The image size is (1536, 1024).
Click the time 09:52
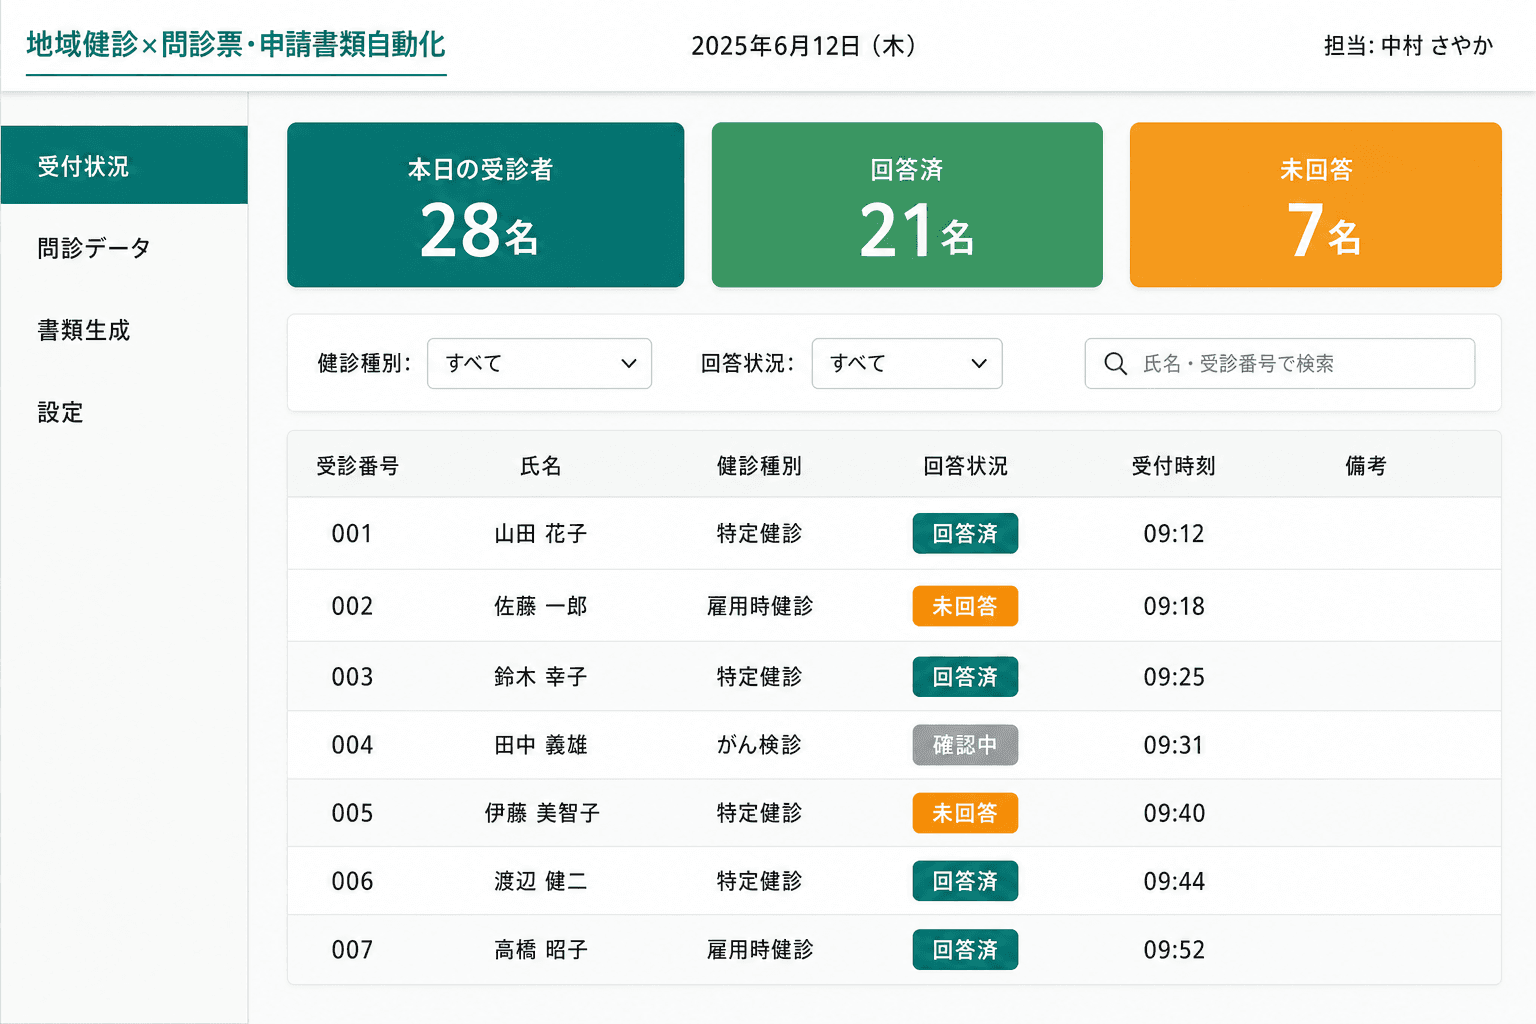[1174, 950]
